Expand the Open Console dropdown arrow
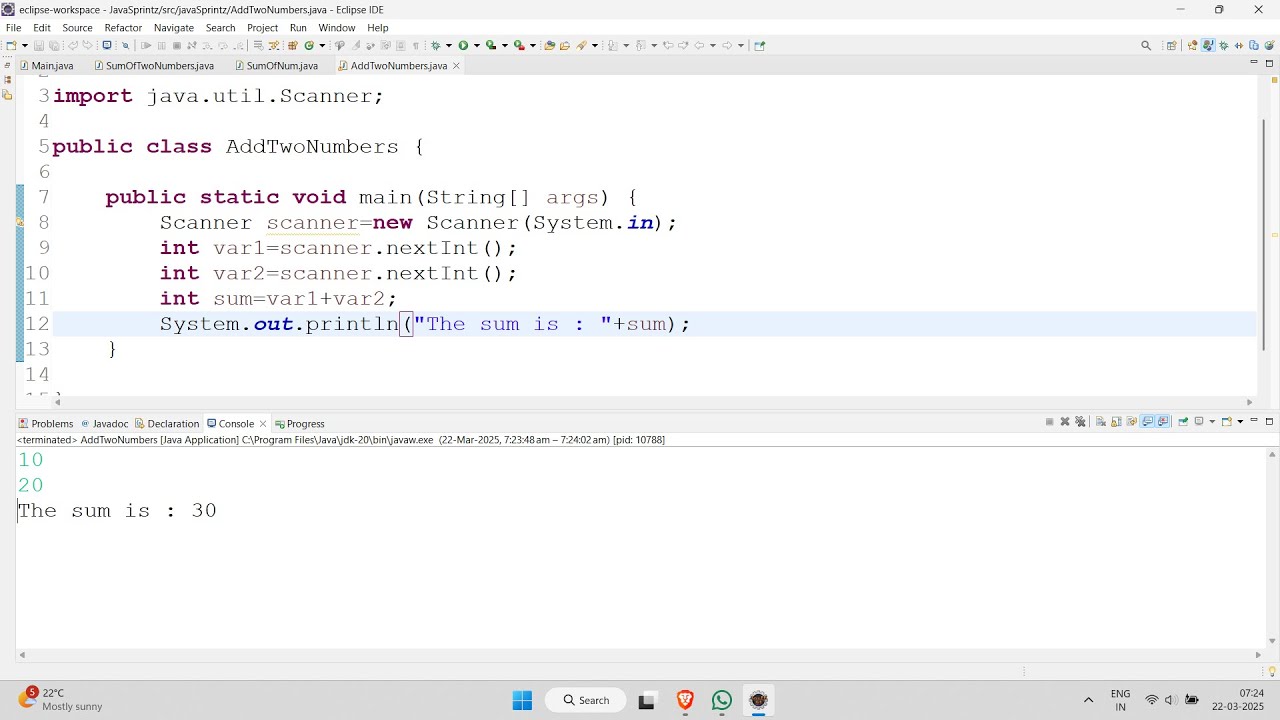Screen dimensions: 1280x720 1240,422
